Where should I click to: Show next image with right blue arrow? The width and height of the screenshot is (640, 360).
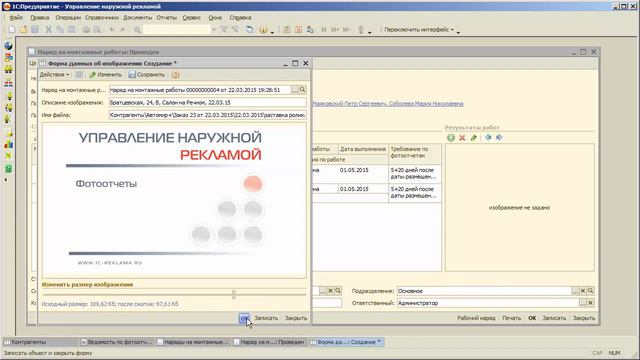[499, 138]
